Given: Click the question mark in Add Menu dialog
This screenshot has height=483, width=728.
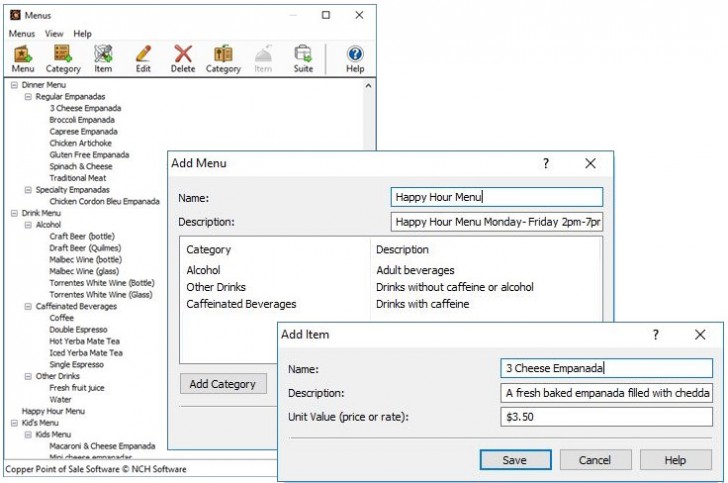Looking at the screenshot, I should click(x=546, y=163).
